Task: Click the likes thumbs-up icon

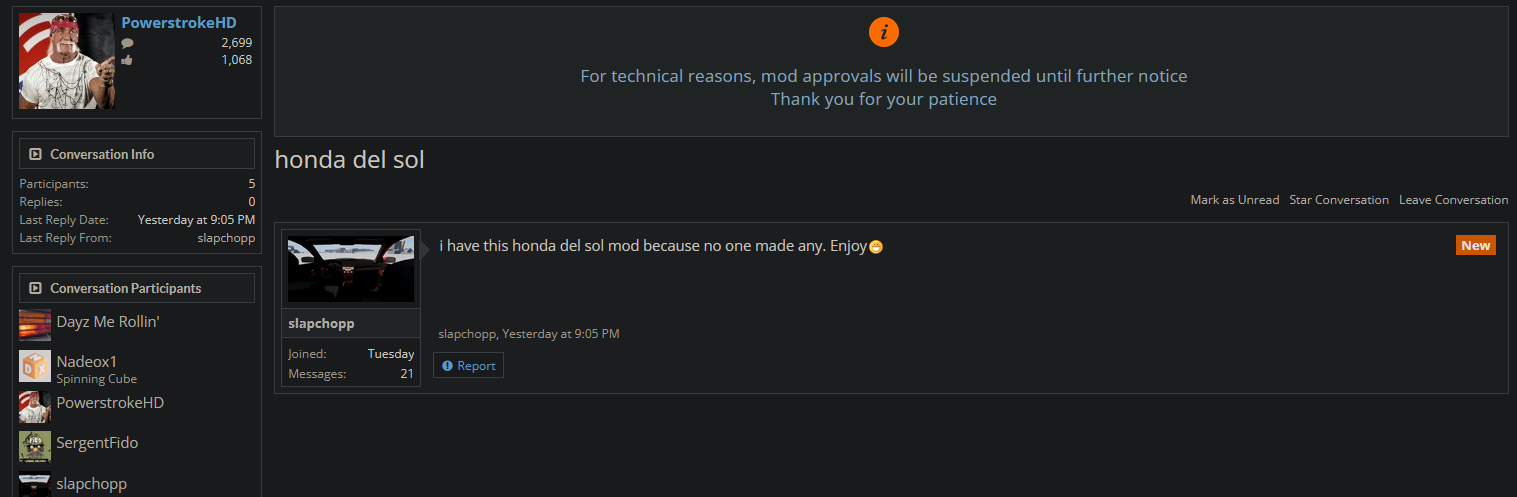Action: (x=127, y=60)
